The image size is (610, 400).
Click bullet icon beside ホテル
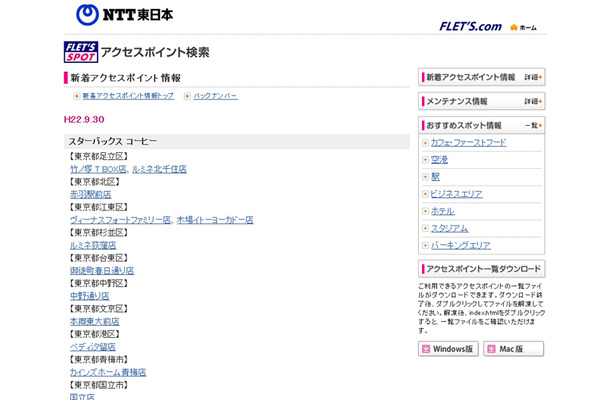[425, 211]
